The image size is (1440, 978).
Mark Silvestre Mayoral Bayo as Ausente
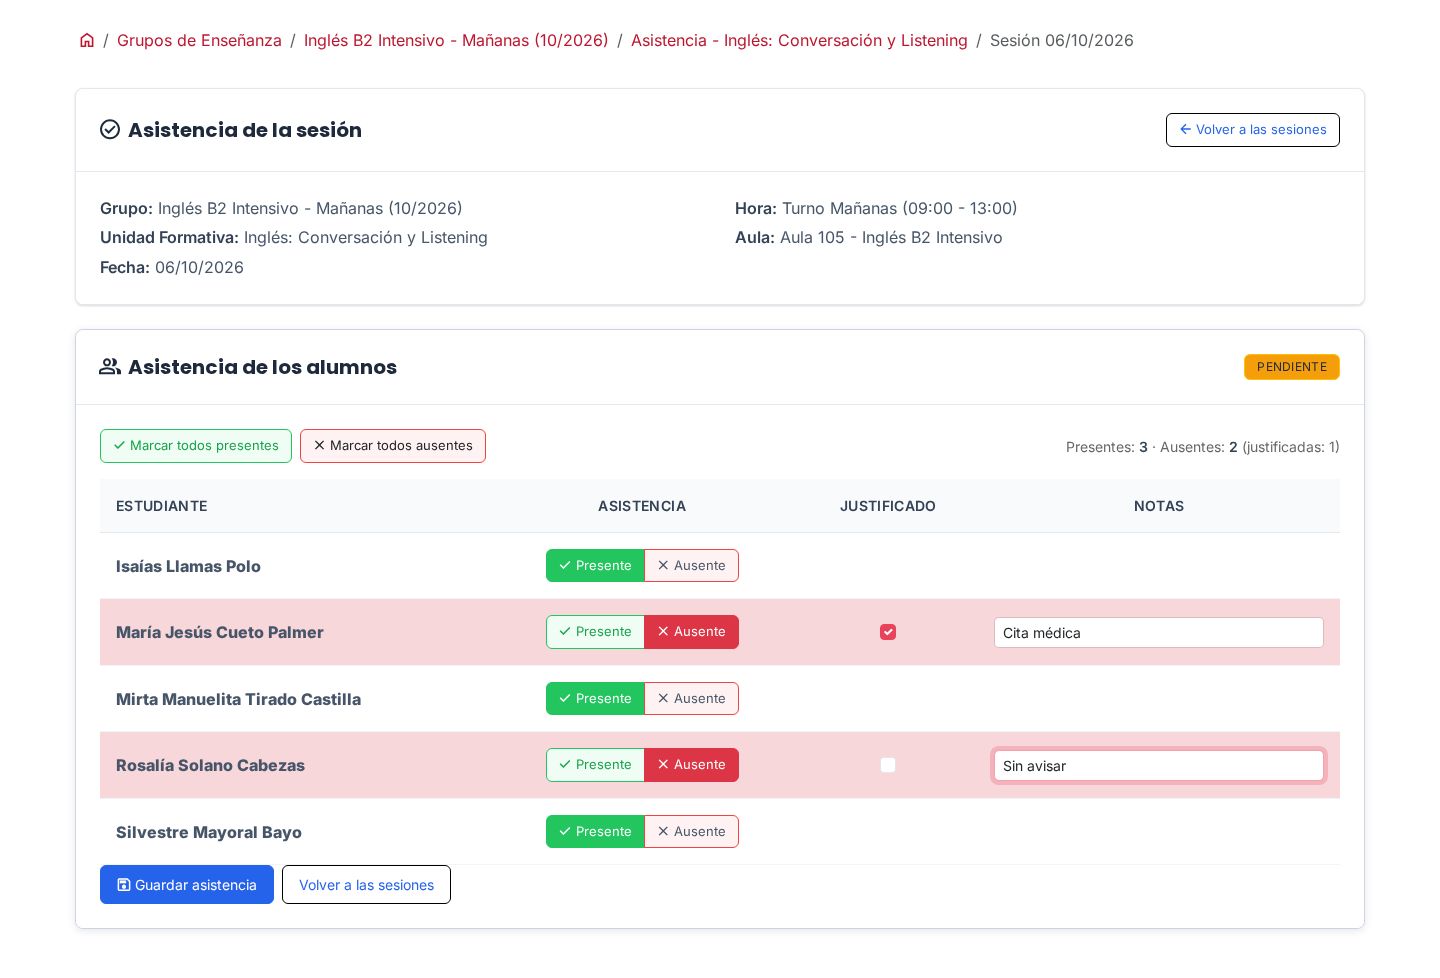click(691, 832)
